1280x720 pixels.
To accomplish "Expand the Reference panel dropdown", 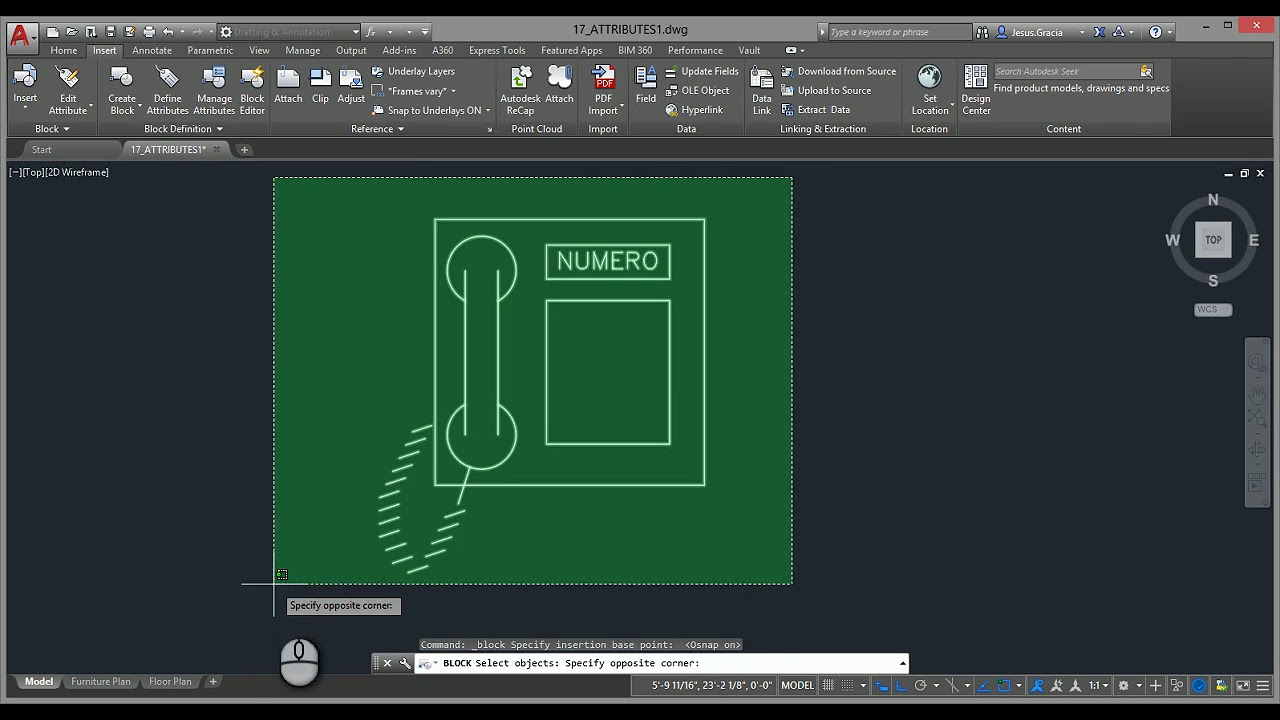I will (378, 129).
